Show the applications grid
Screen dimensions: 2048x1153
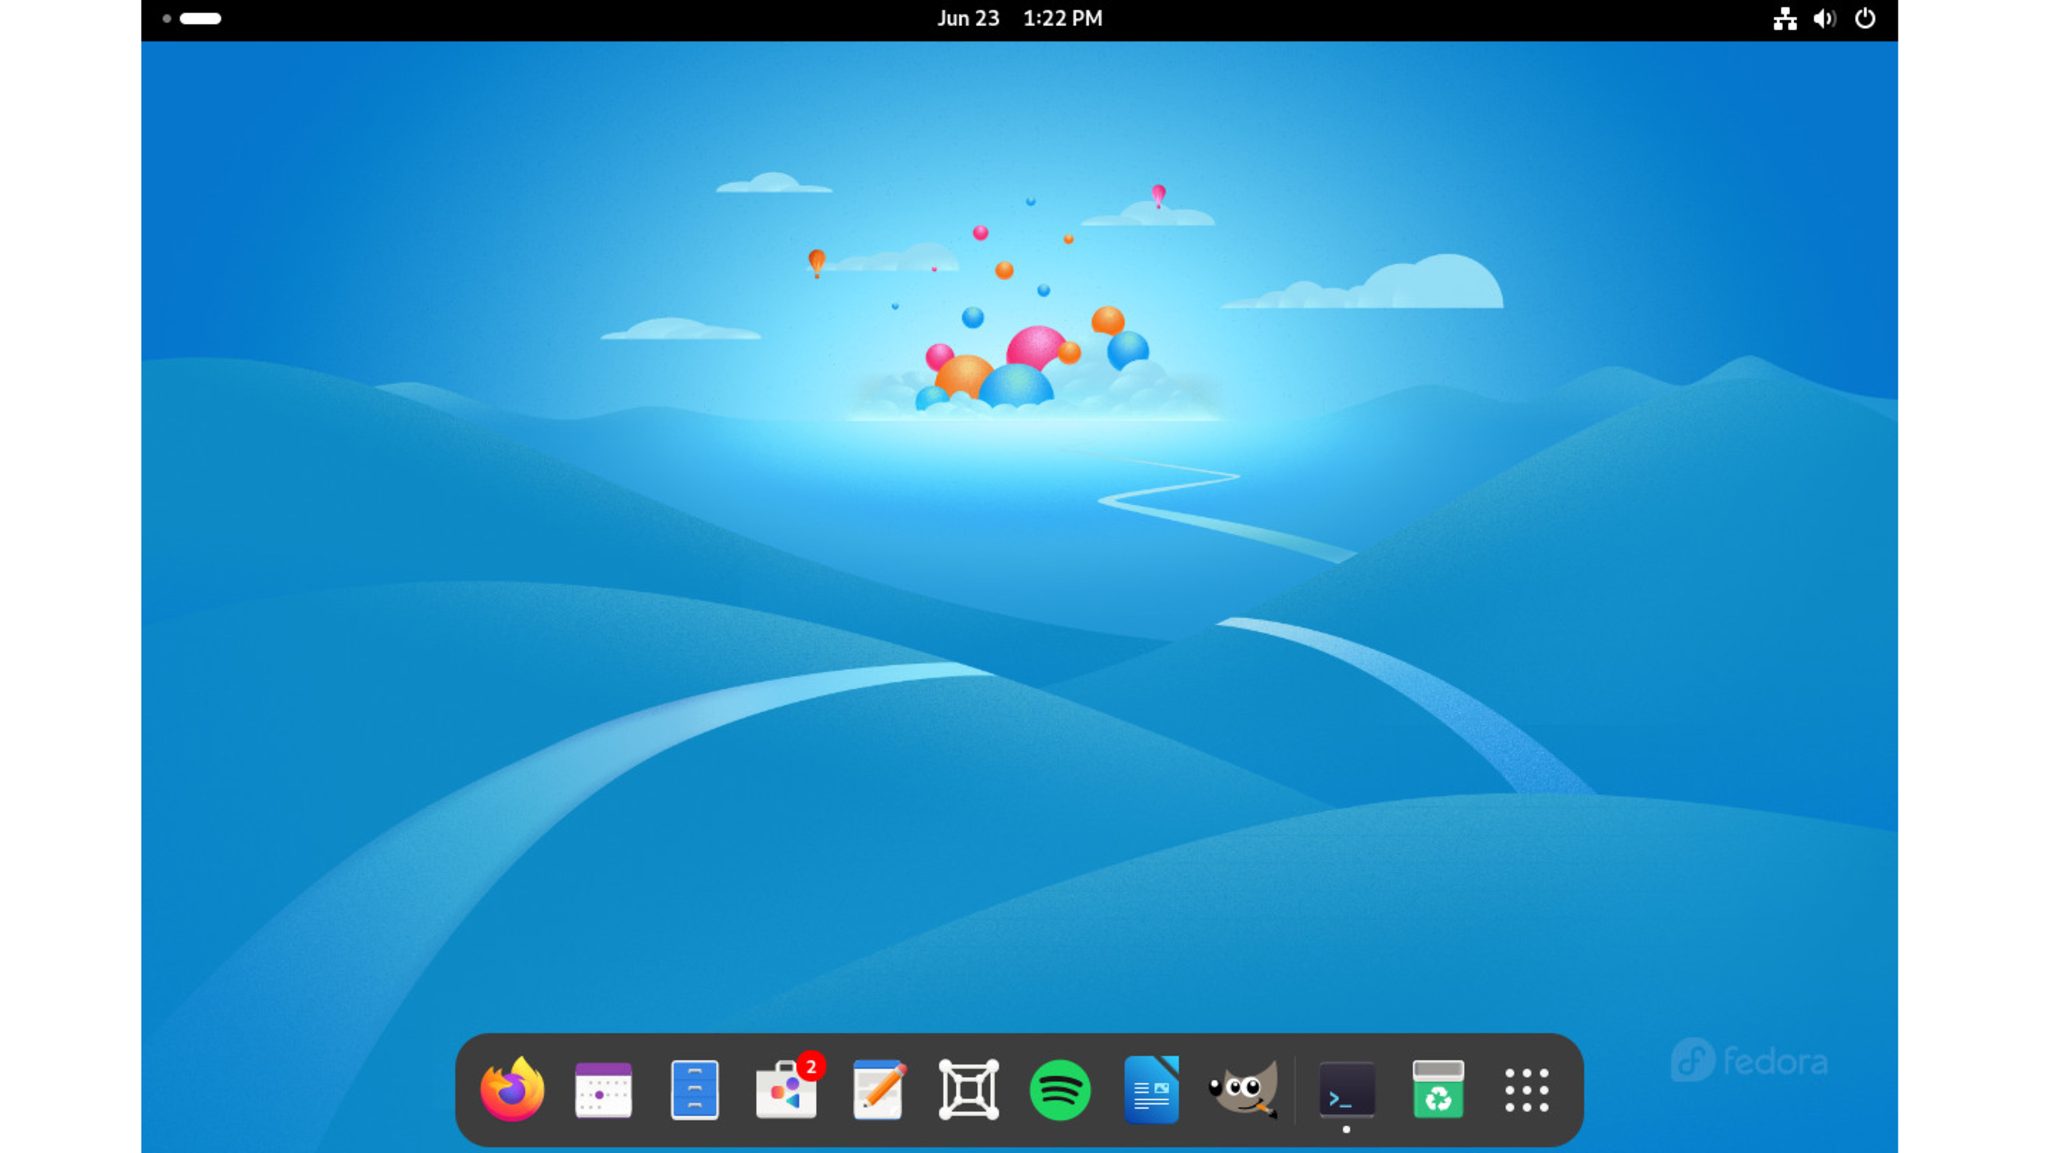(x=1527, y=1089)
